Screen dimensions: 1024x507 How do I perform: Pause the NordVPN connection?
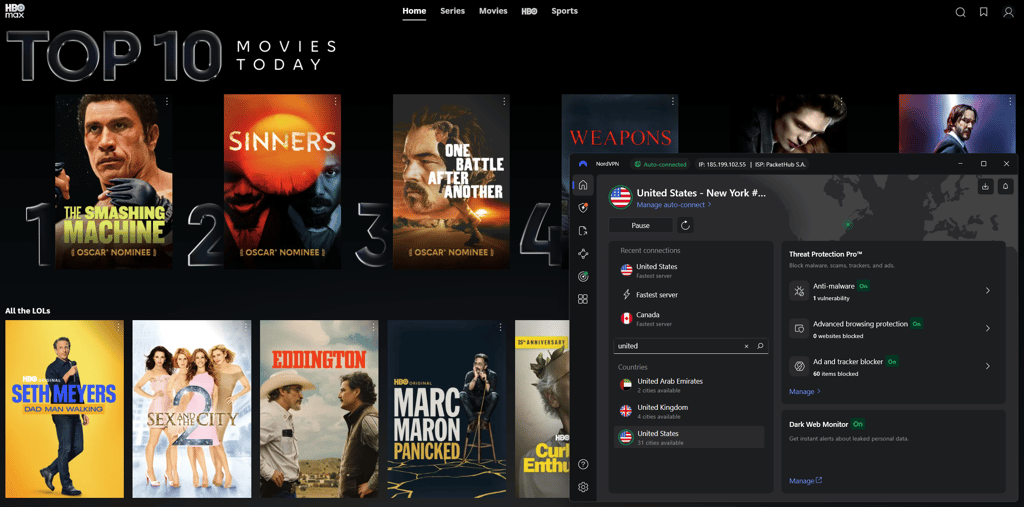(x=641, y=225)
